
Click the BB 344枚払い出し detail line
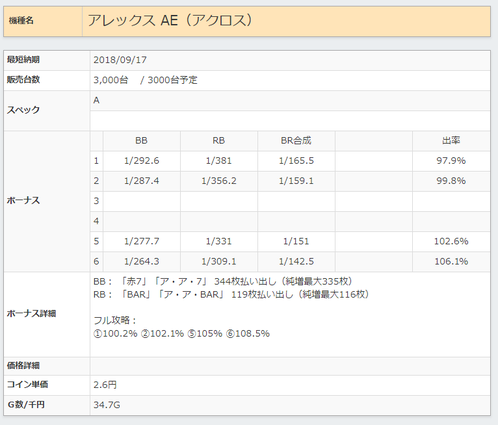(x=223, y=282)
